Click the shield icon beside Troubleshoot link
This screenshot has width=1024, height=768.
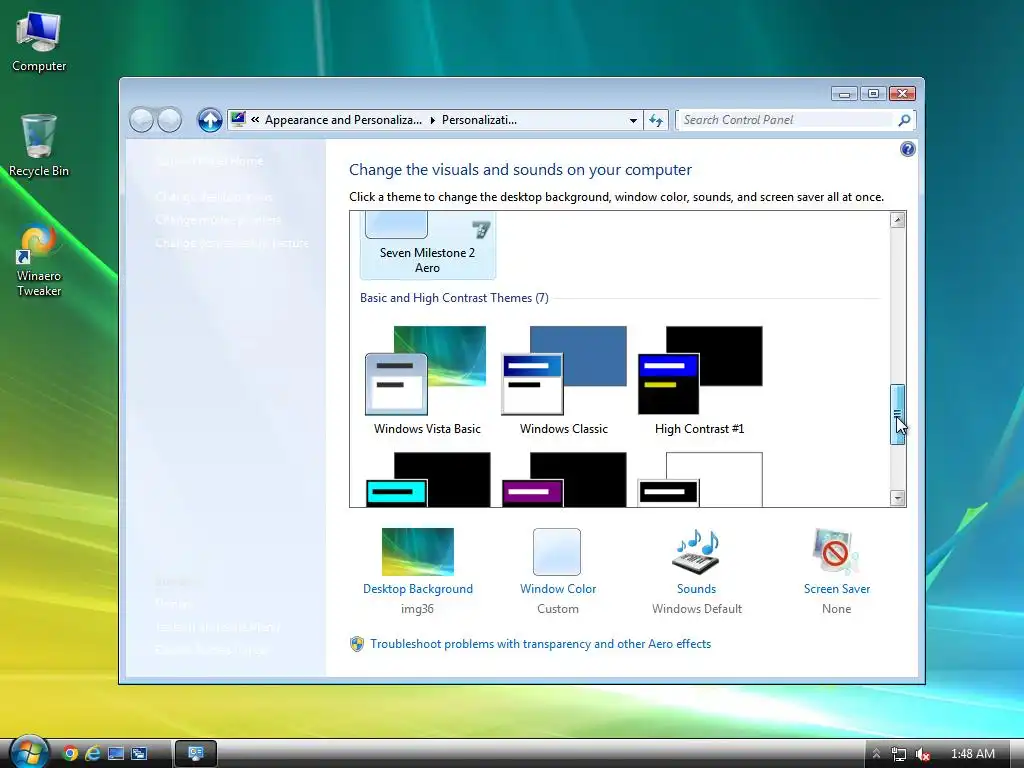pyautogui.click(x=357, y=644)
